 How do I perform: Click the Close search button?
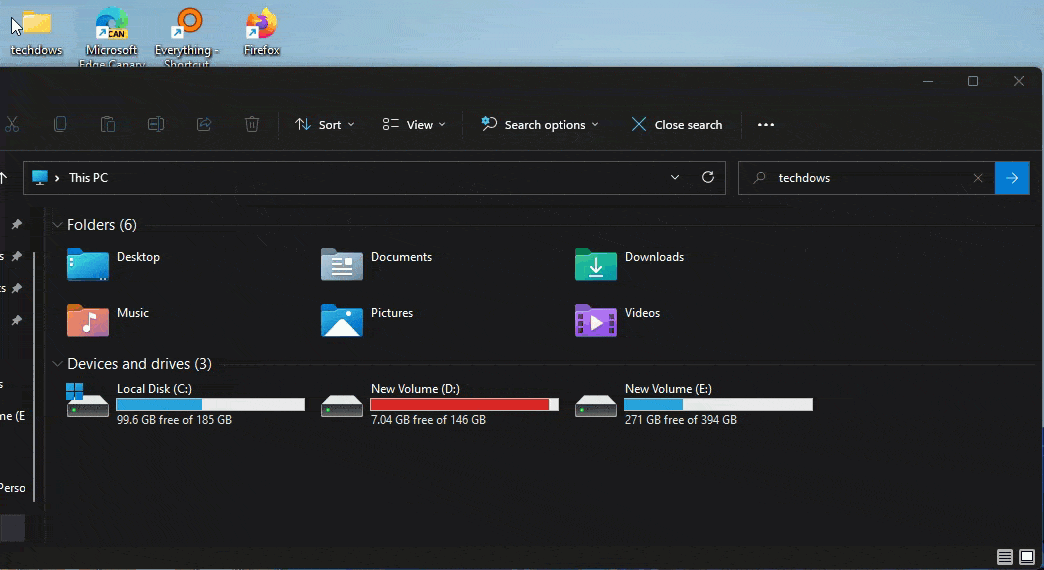[677, 125]
